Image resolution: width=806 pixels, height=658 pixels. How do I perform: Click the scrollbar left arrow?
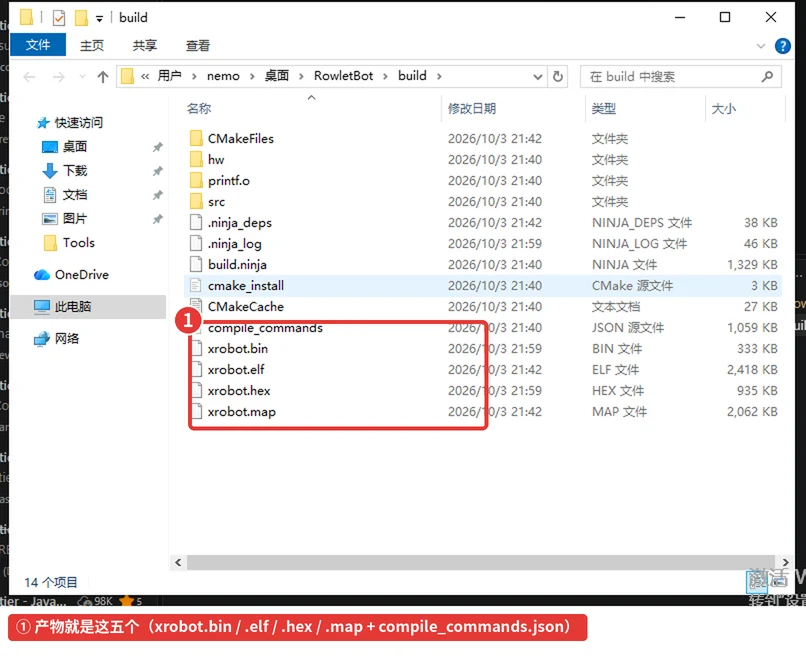(178, 562)
